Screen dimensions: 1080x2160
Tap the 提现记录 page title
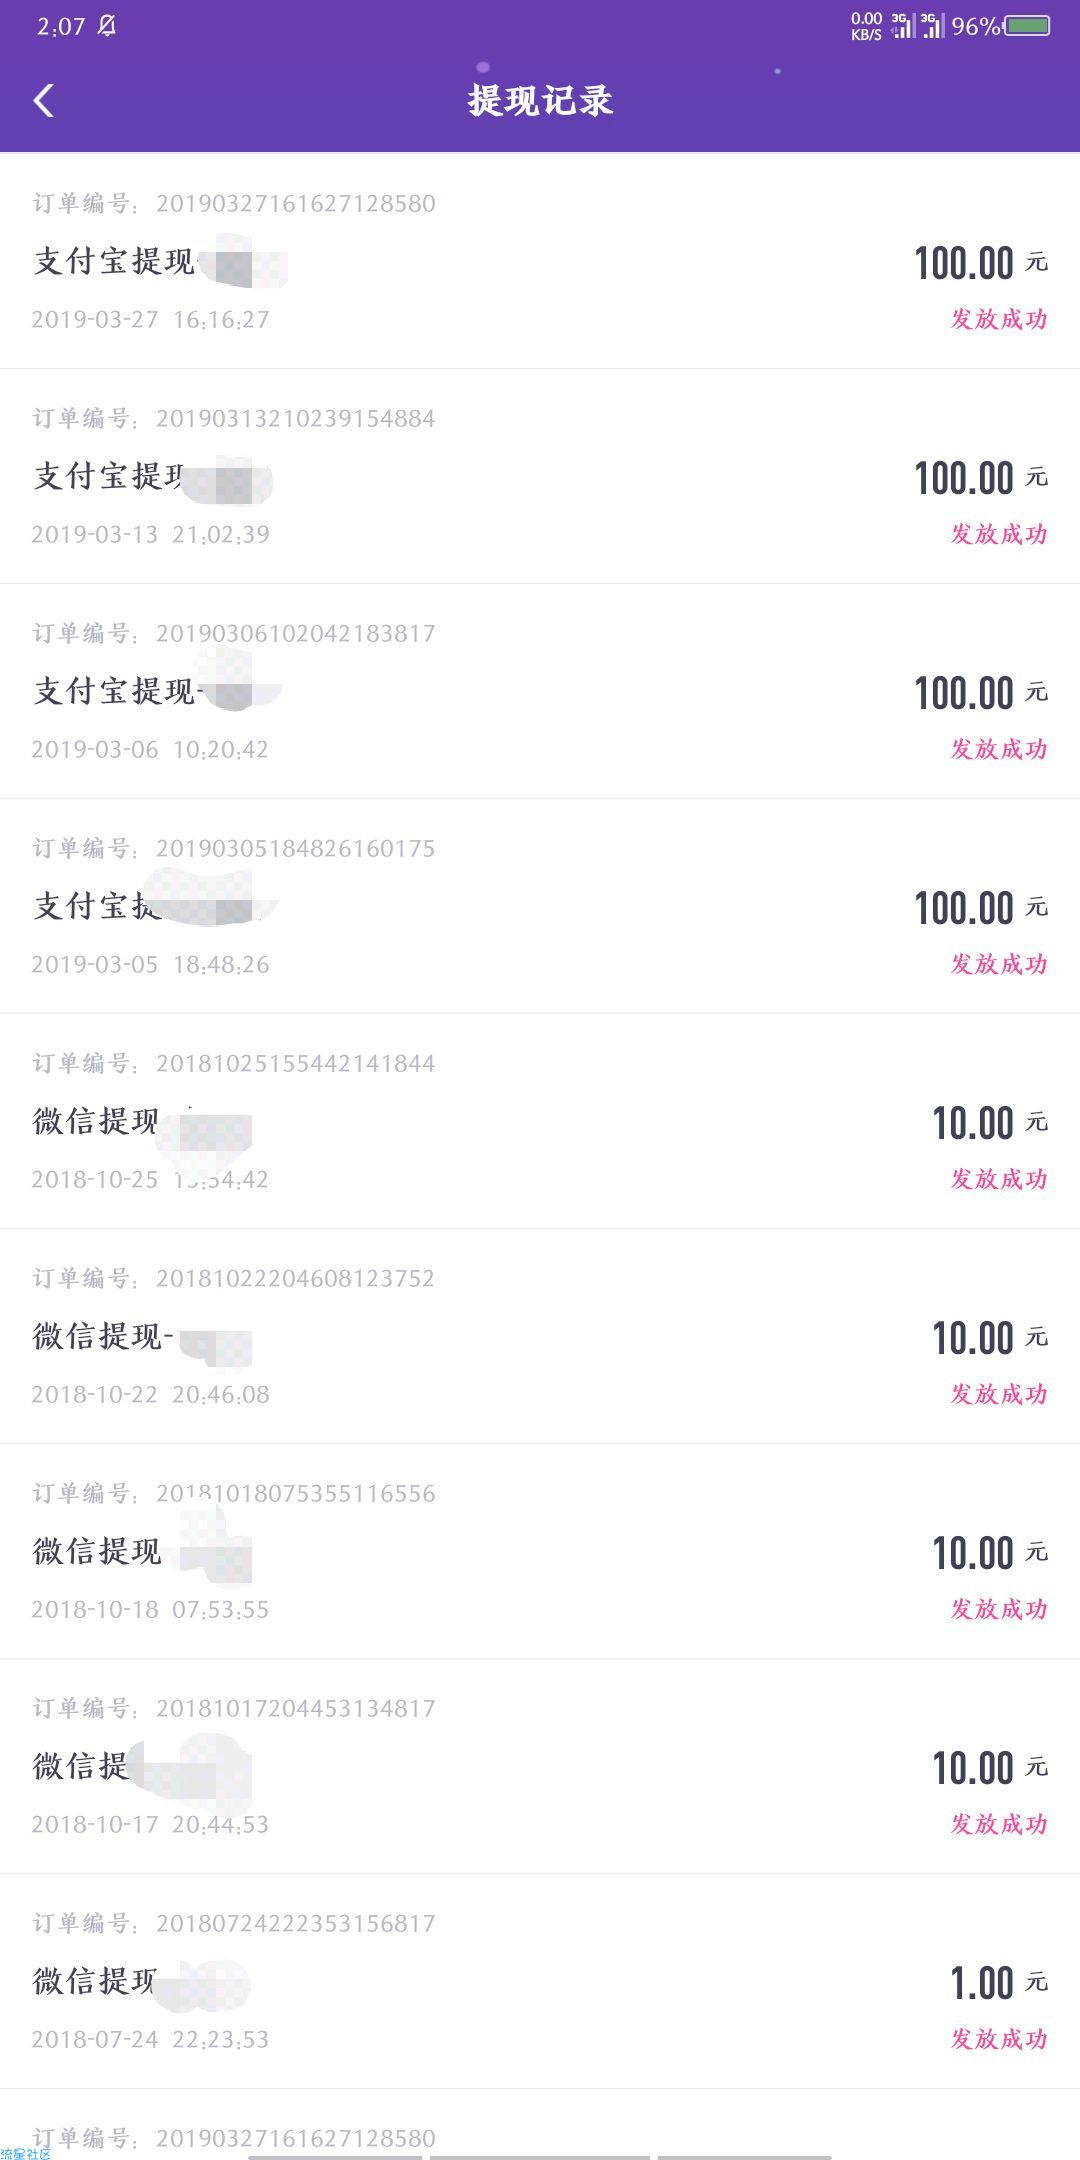point(540,100)
